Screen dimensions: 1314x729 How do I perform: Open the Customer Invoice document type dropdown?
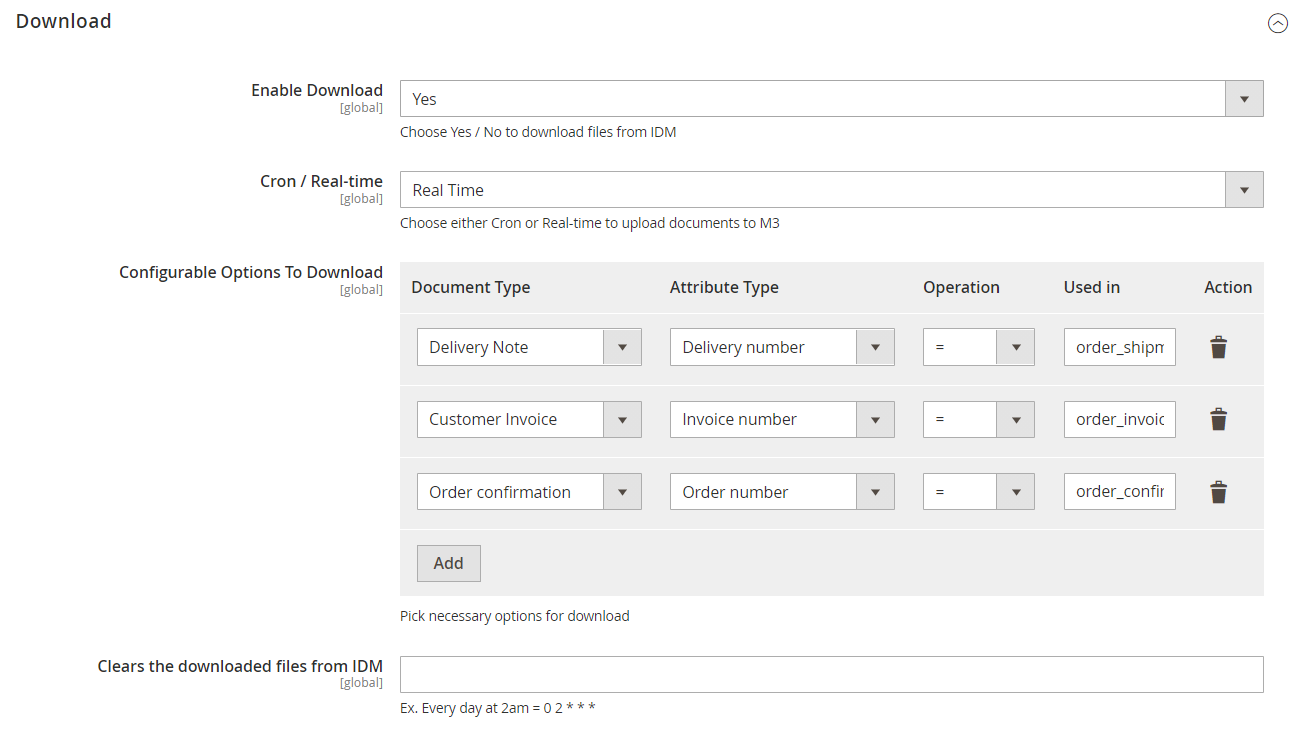point(529,419)
